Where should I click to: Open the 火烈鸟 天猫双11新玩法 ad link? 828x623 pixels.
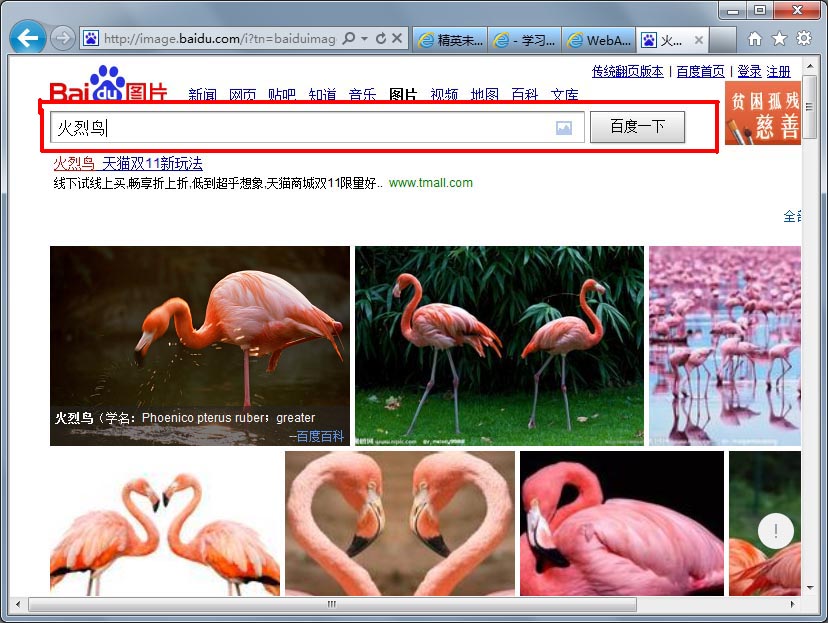[128, 163]
